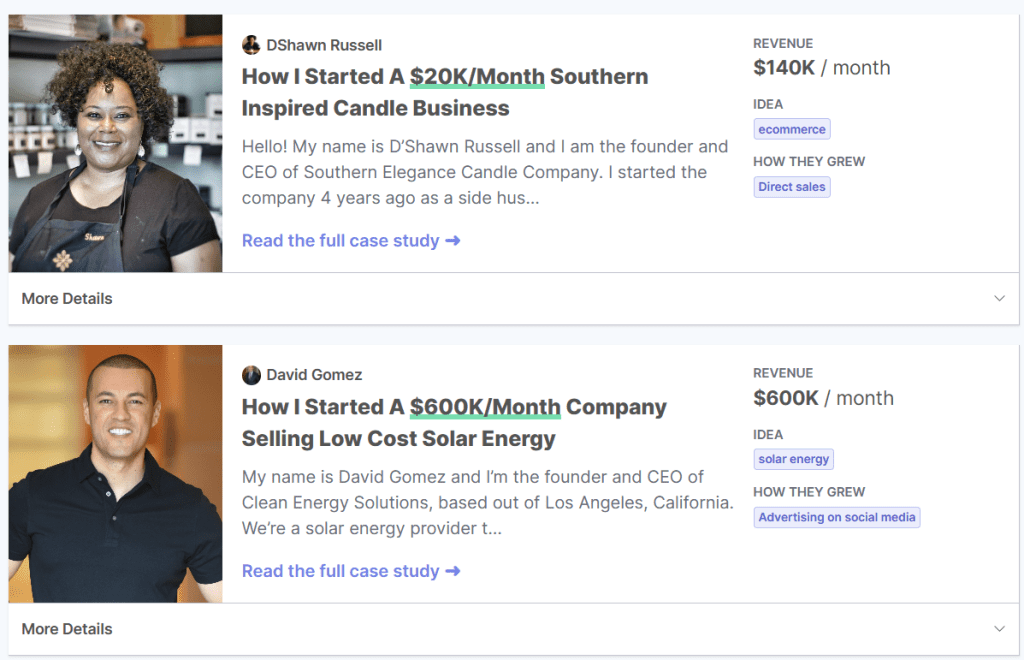Viewport: 1024px width, 660px height.
Task: Click DShawn Russell's avatar icon
Action: [251, 44]
